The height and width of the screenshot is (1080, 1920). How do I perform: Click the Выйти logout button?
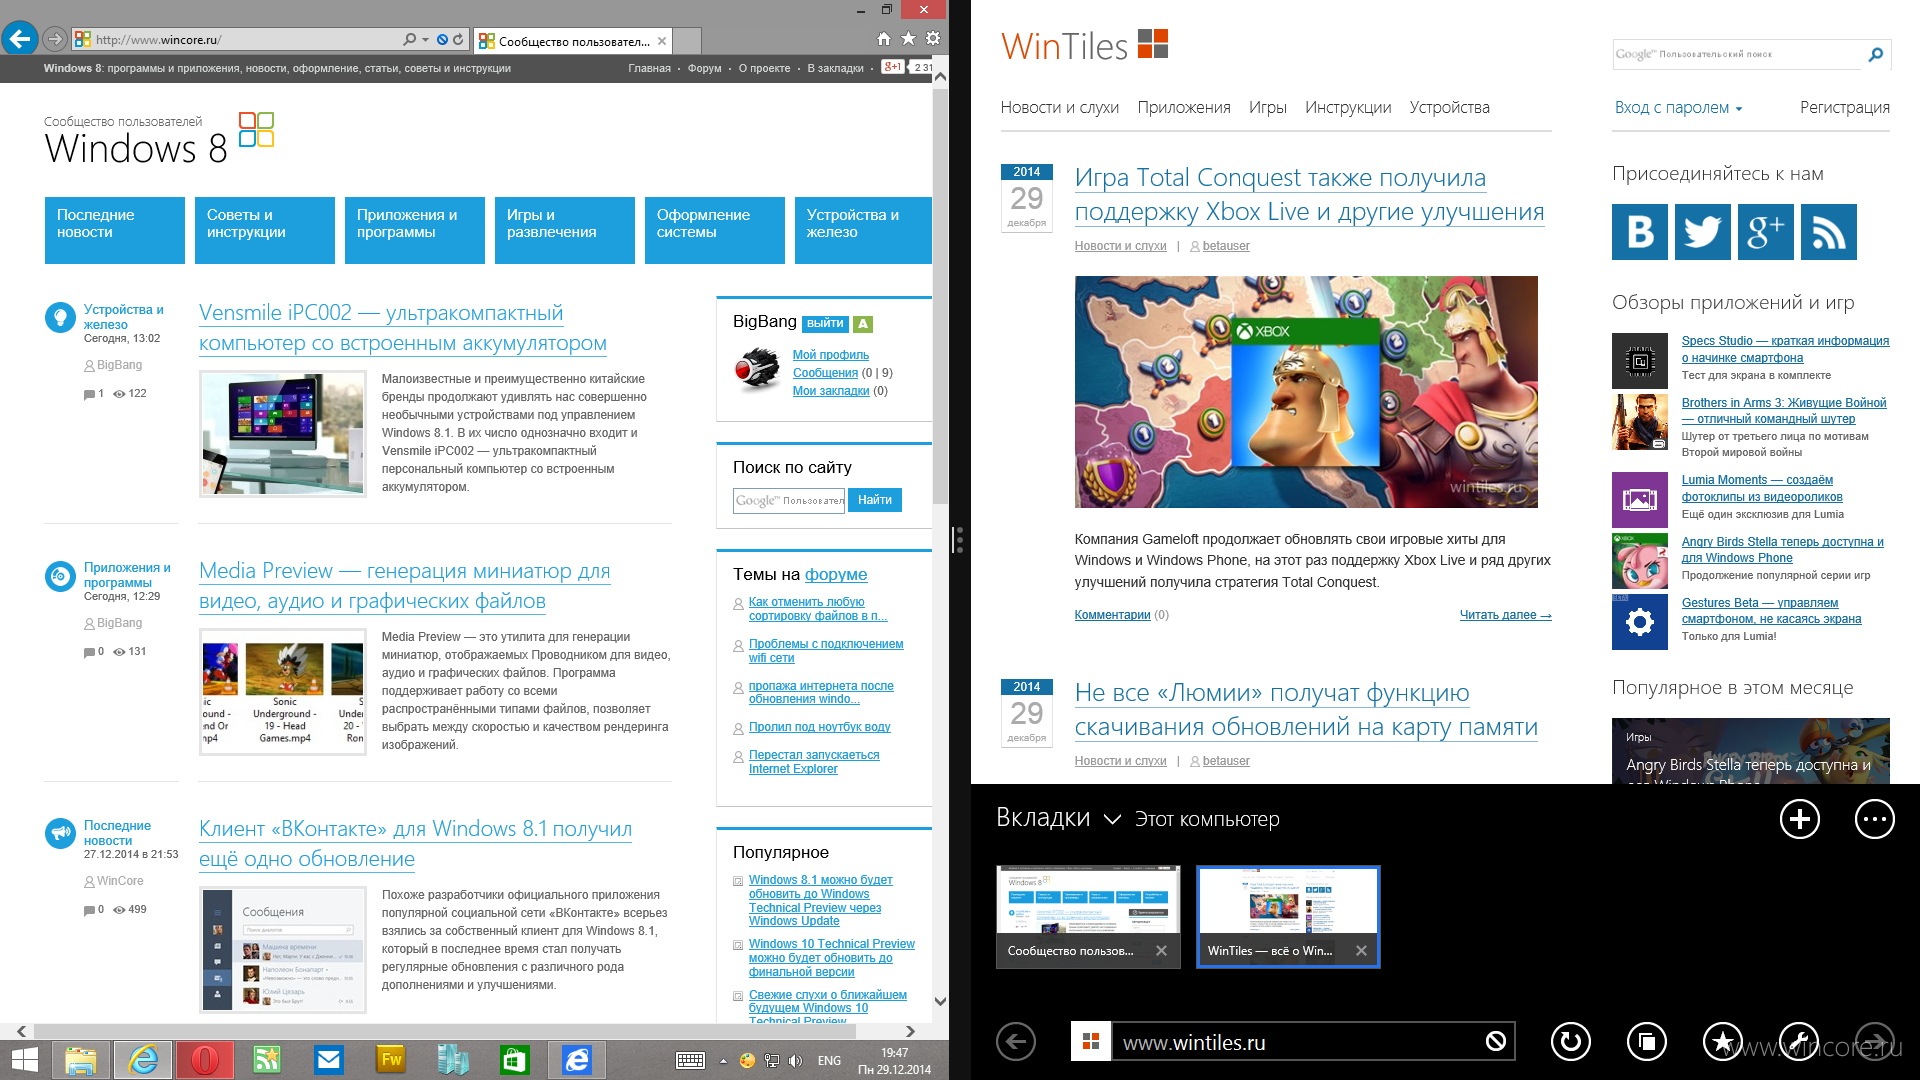pyautogui.click(x=825, y=323)
